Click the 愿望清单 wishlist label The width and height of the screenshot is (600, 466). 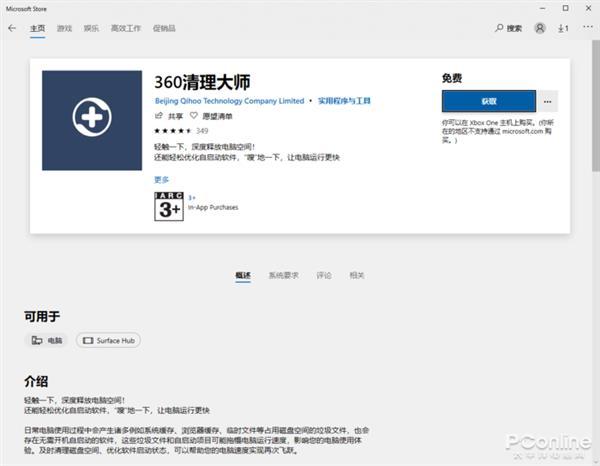tap(217, 116)
